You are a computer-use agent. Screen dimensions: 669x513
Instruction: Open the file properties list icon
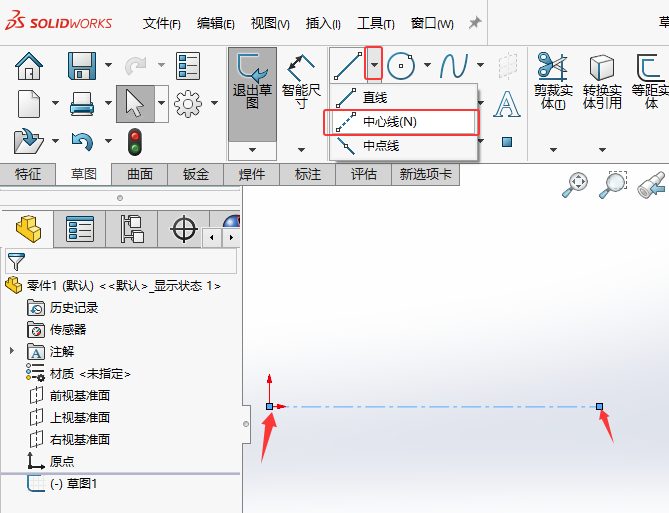188,66
